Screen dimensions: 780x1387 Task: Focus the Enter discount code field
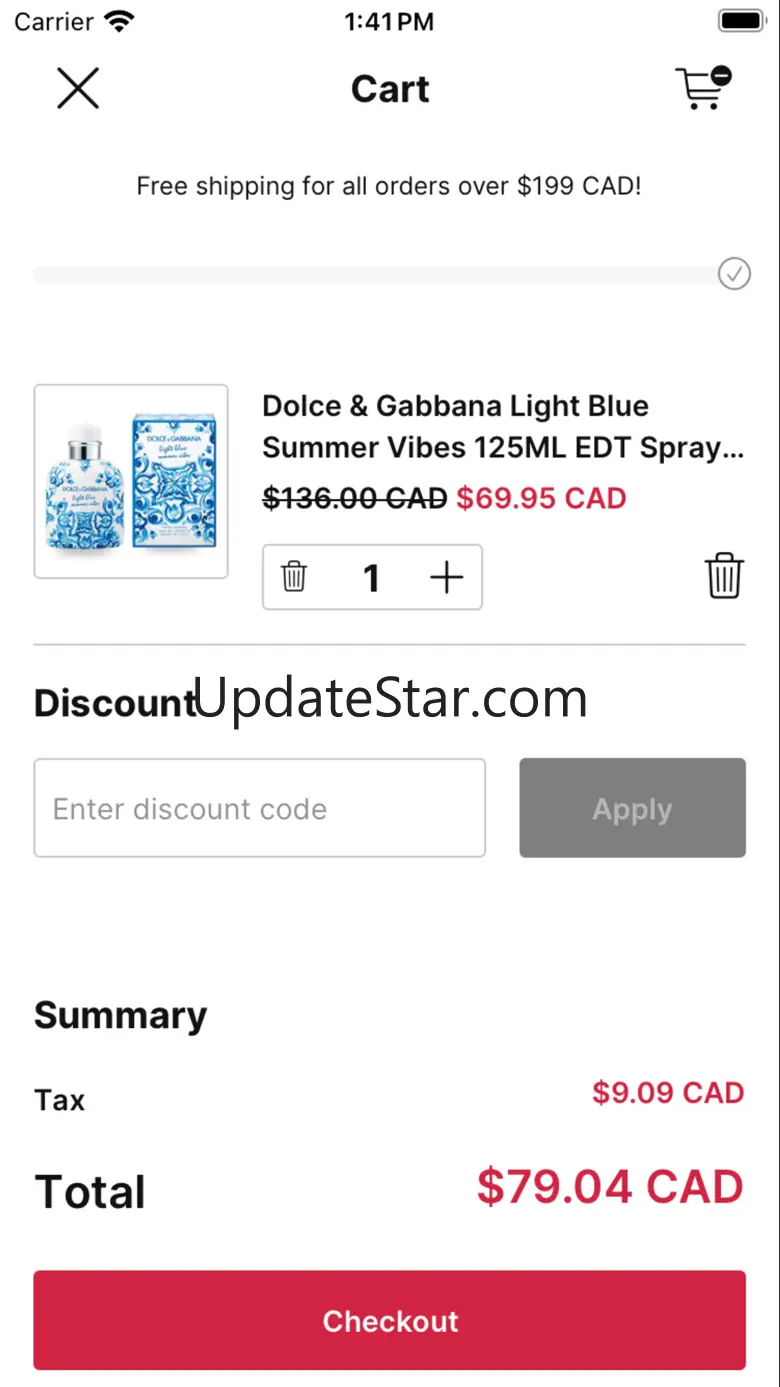tap(260, 808)
